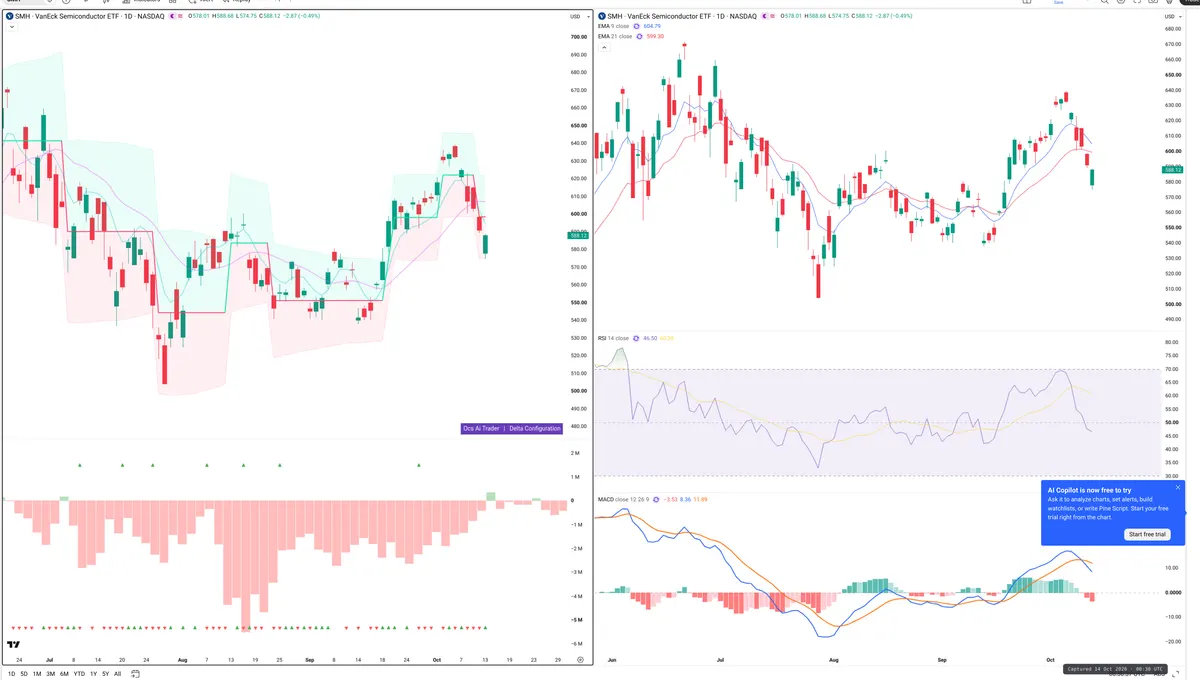This screenshot has width=1200, height=680.
Task: Click the Oct label on right time axis
Action: [1050, 660]
